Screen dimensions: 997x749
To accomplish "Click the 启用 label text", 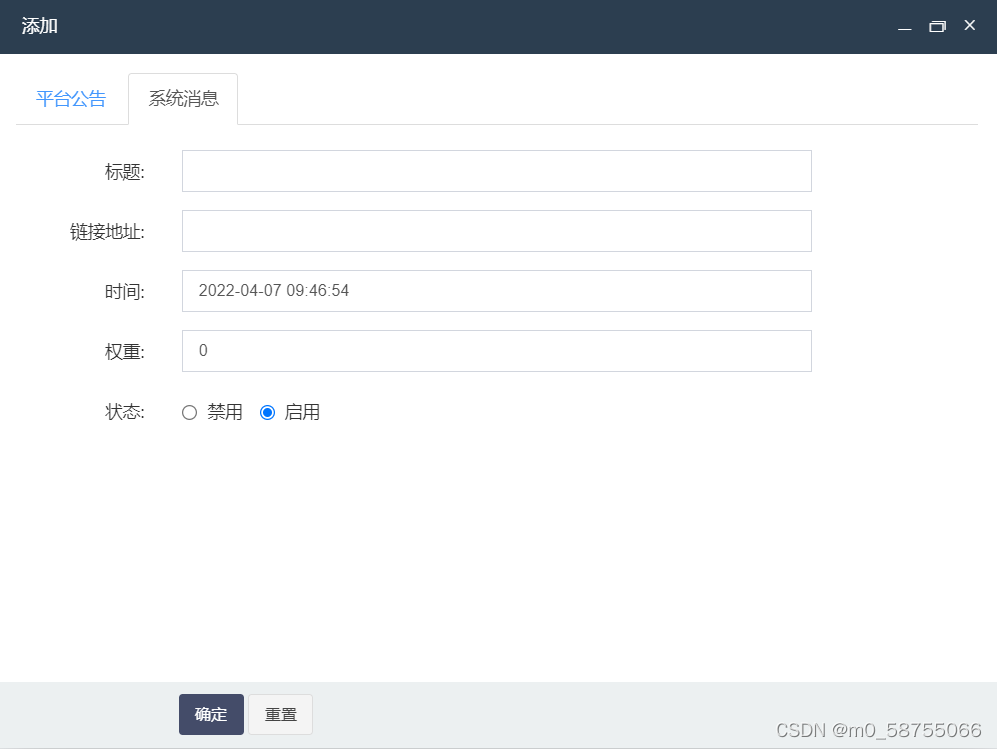I will click(302, 412).
